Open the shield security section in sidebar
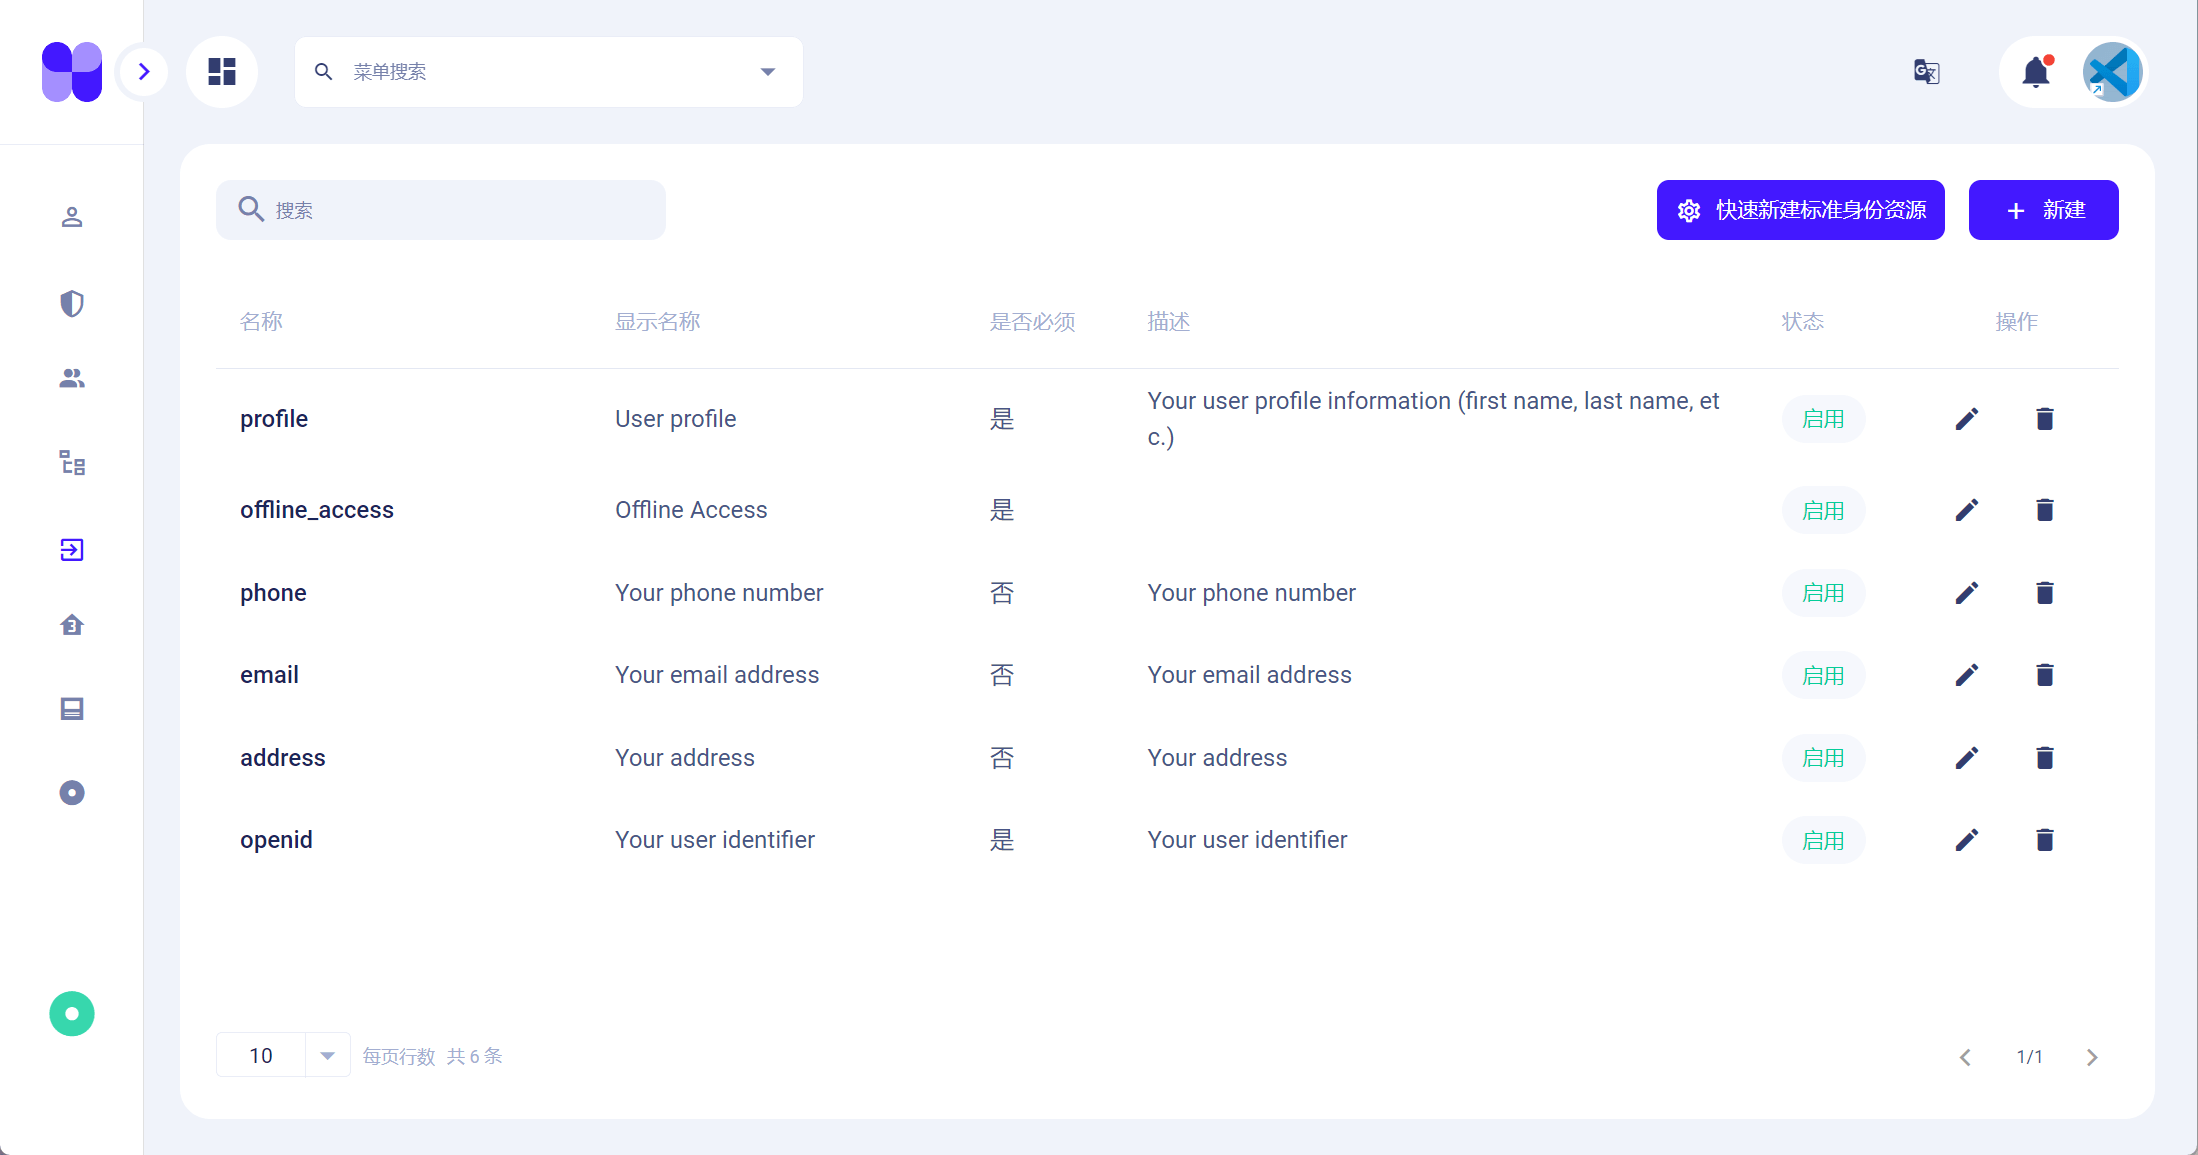2198x1155 pixels. [71, 304]
